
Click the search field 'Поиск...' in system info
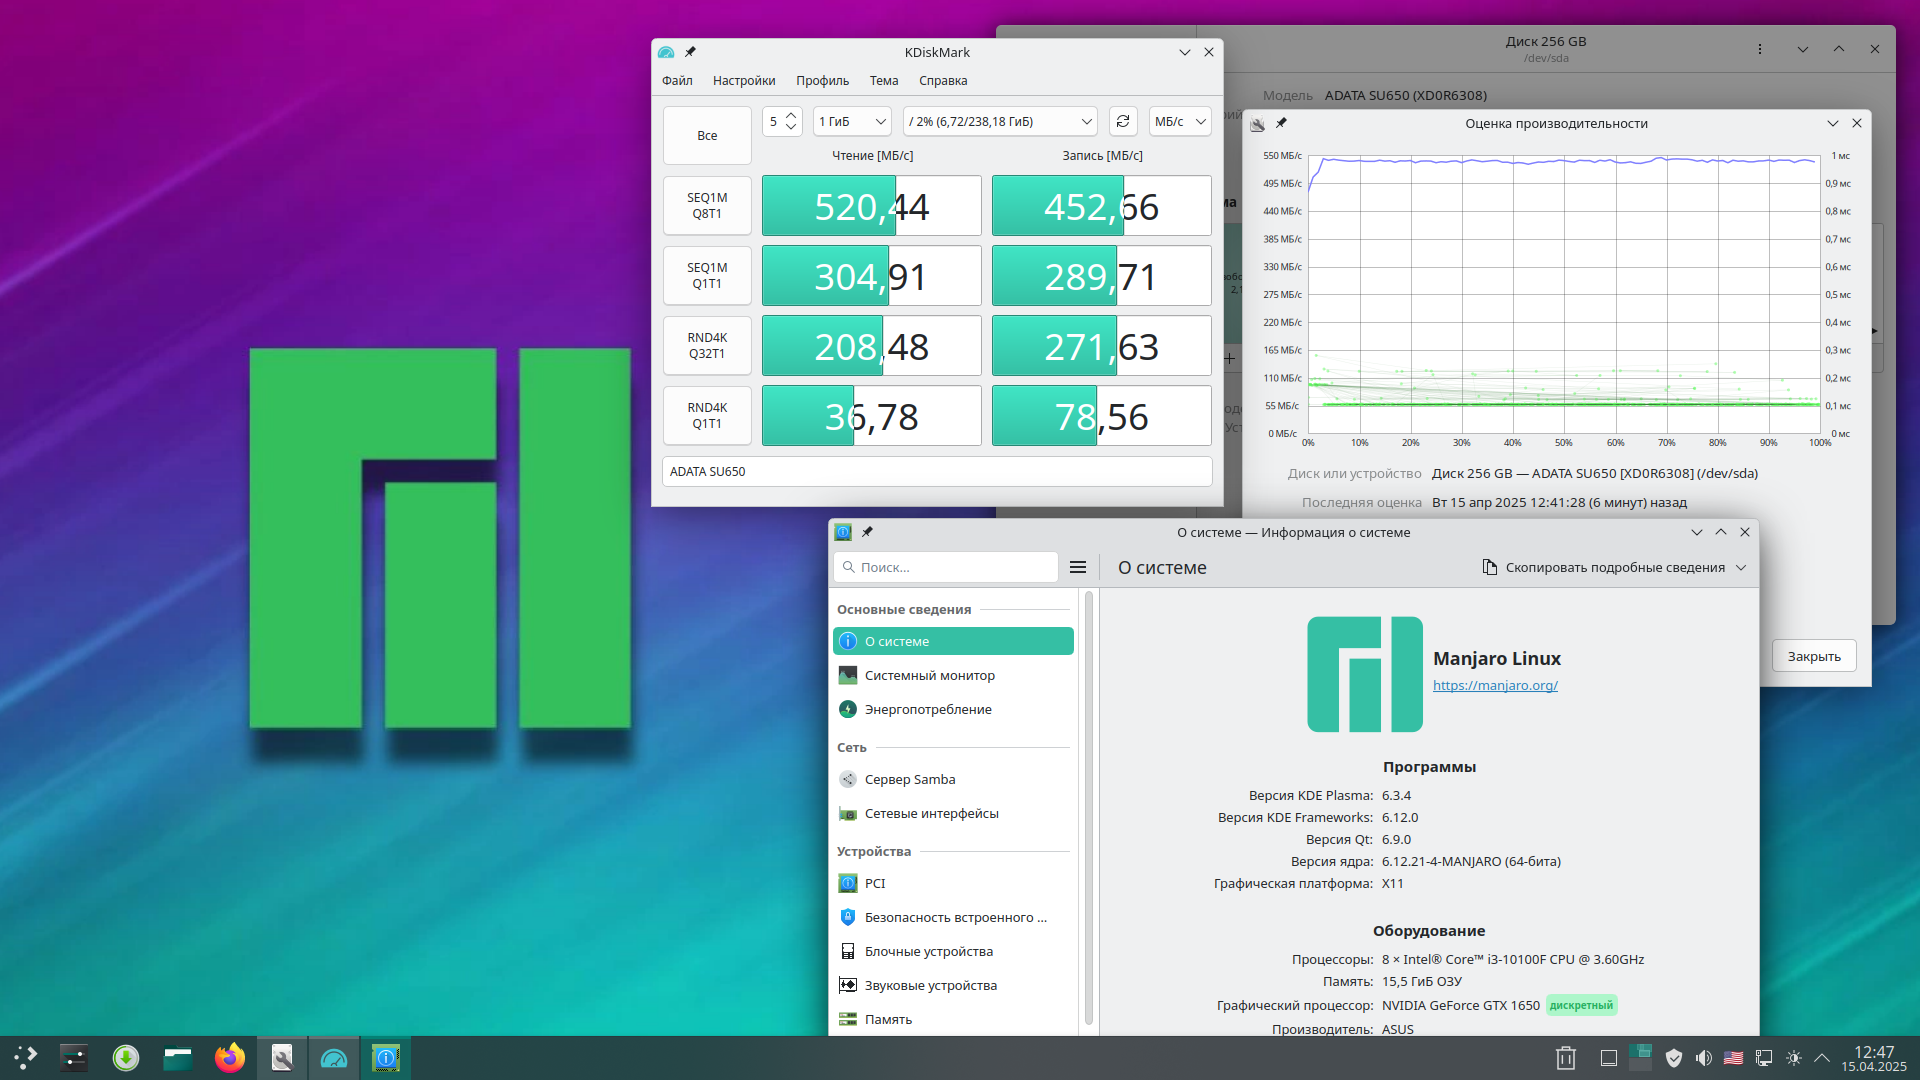coord(945,567)
